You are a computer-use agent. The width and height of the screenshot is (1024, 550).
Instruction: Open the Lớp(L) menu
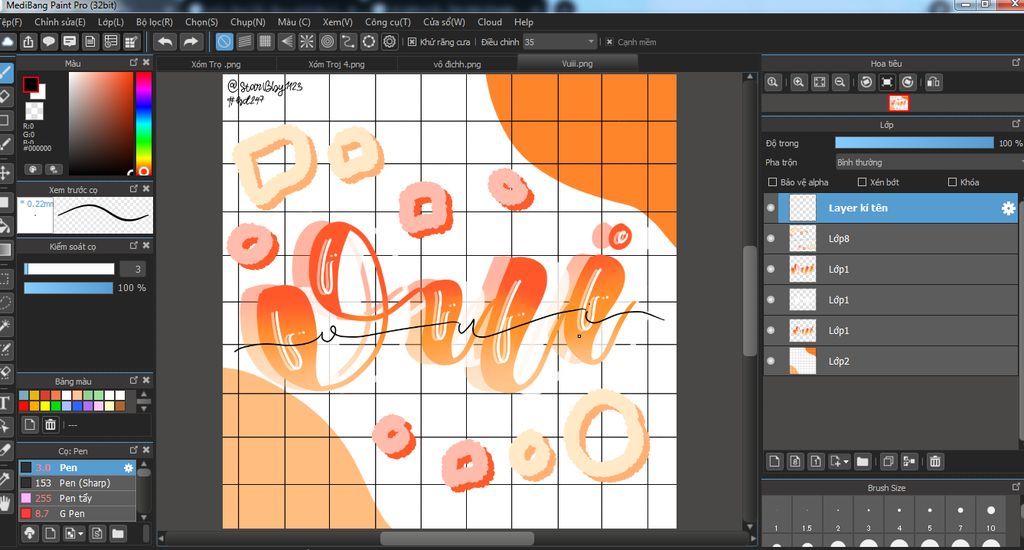(110, 22)
